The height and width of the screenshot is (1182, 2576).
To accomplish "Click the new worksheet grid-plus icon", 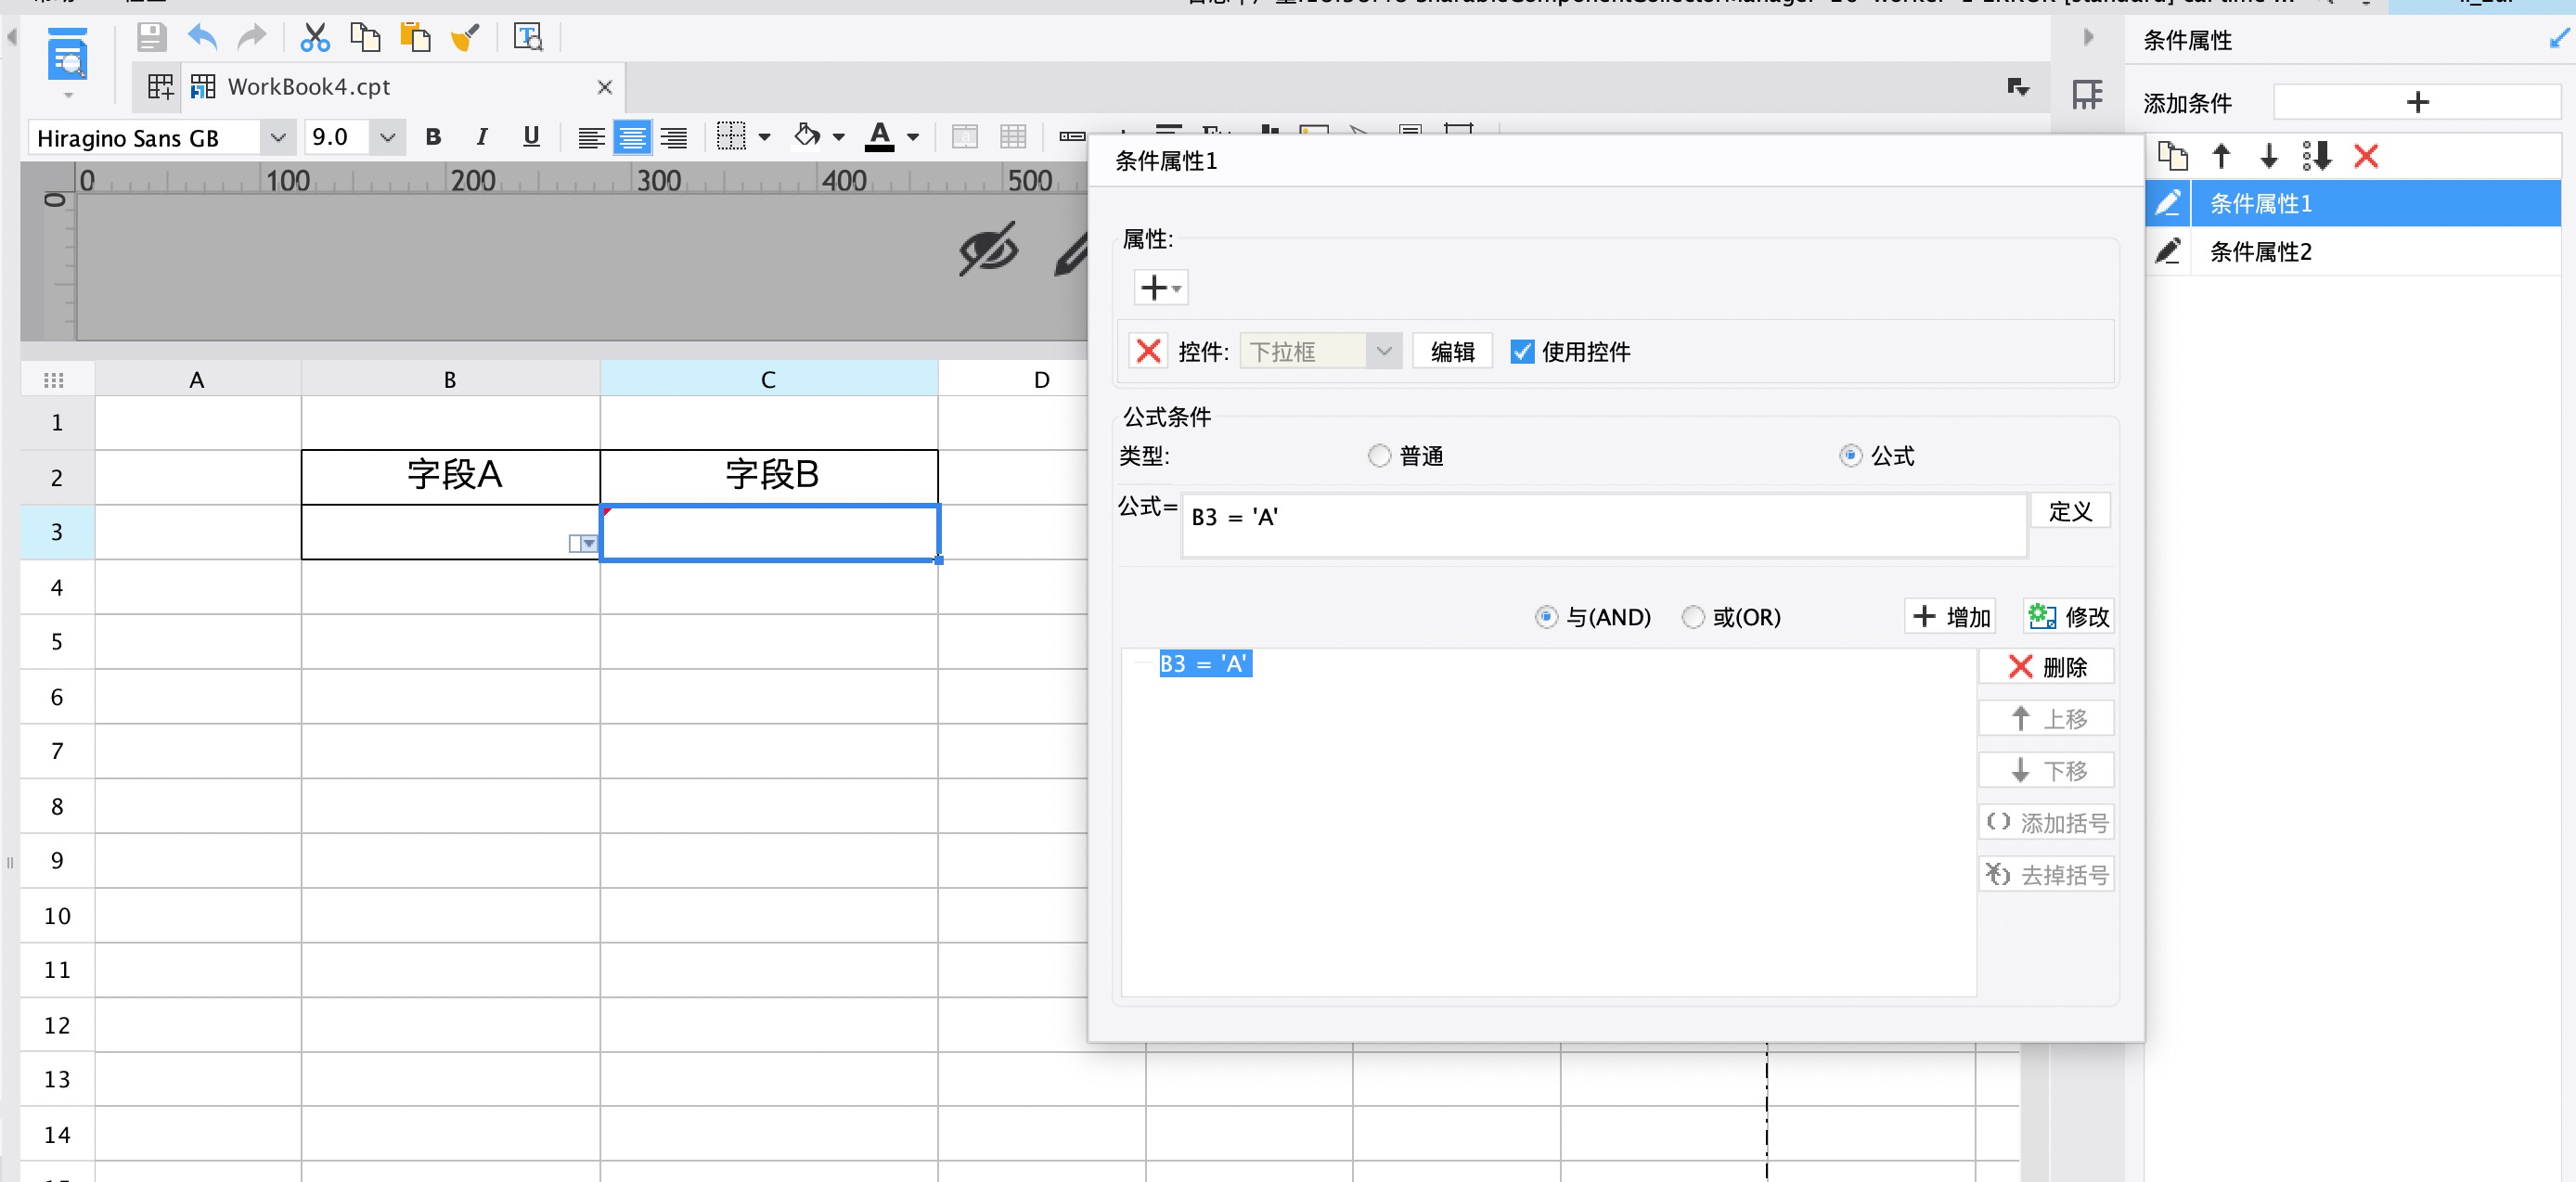I will pyautogui.click(x=160, y=87).
